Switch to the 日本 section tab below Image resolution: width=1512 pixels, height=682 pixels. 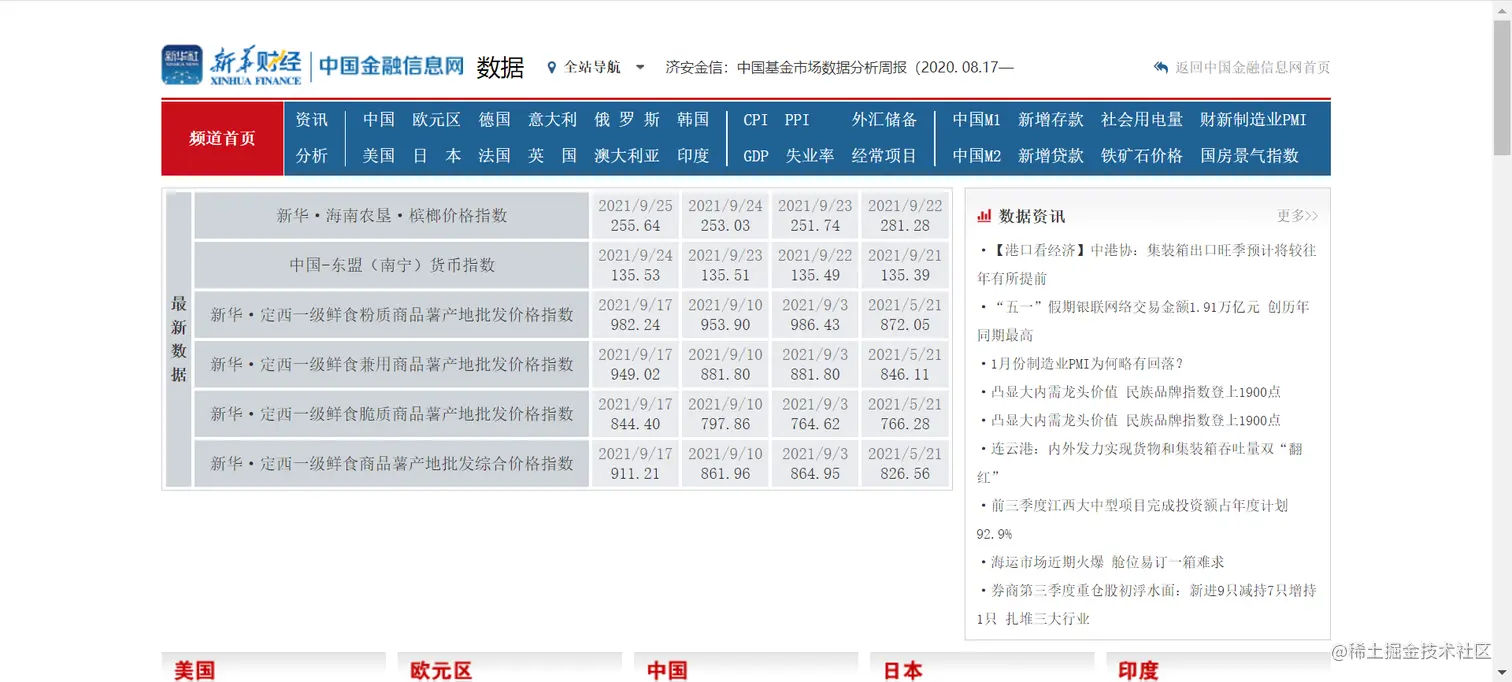click(x=903, y=671)
